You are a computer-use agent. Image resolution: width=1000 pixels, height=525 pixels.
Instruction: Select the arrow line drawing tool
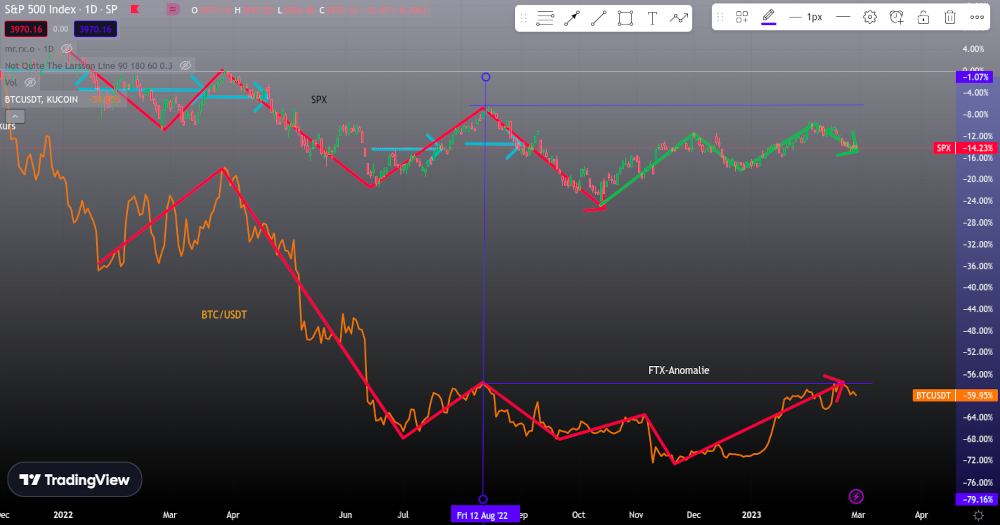[572, 18]
